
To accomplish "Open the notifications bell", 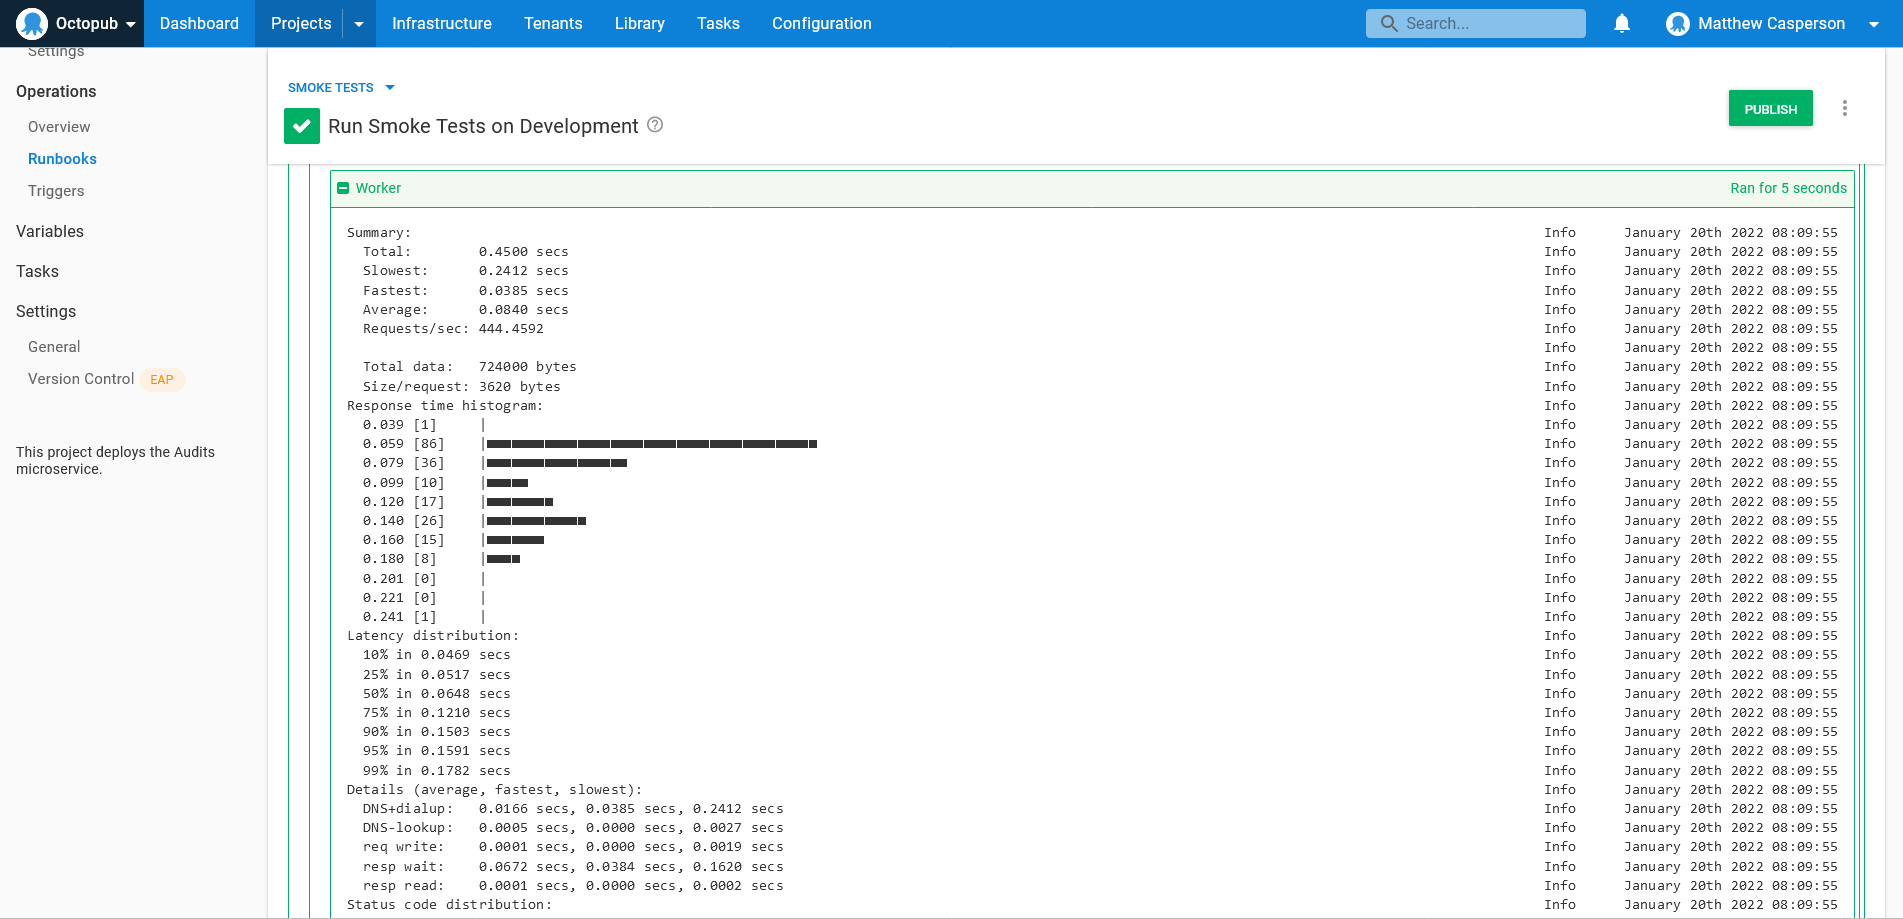I will click(x=1621, y=23).
